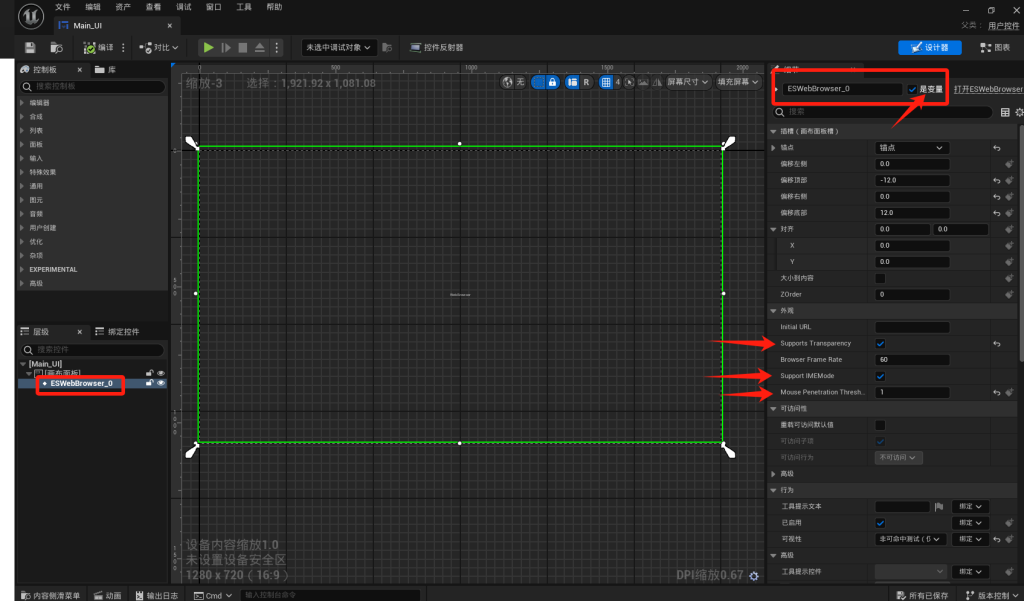Click the Browse to asset icon
The image size is (1024, 601).
tap(57, 47)
